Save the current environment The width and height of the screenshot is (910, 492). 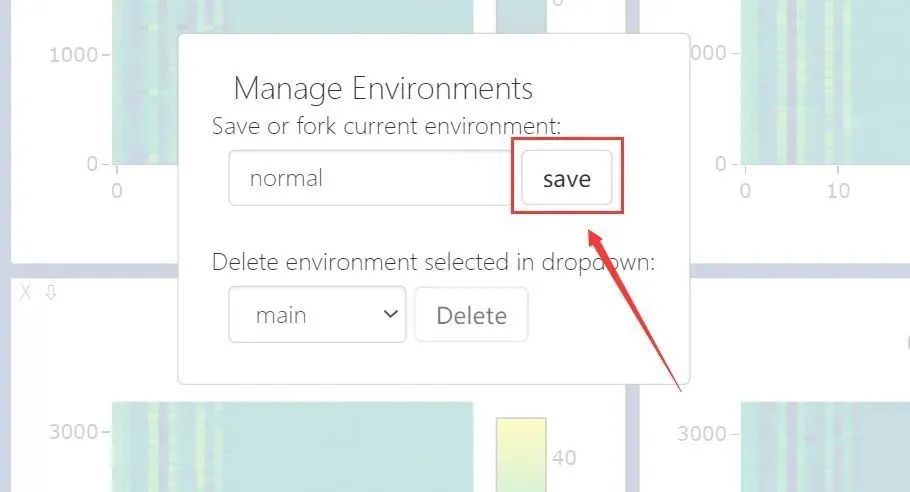click(566, 178)
